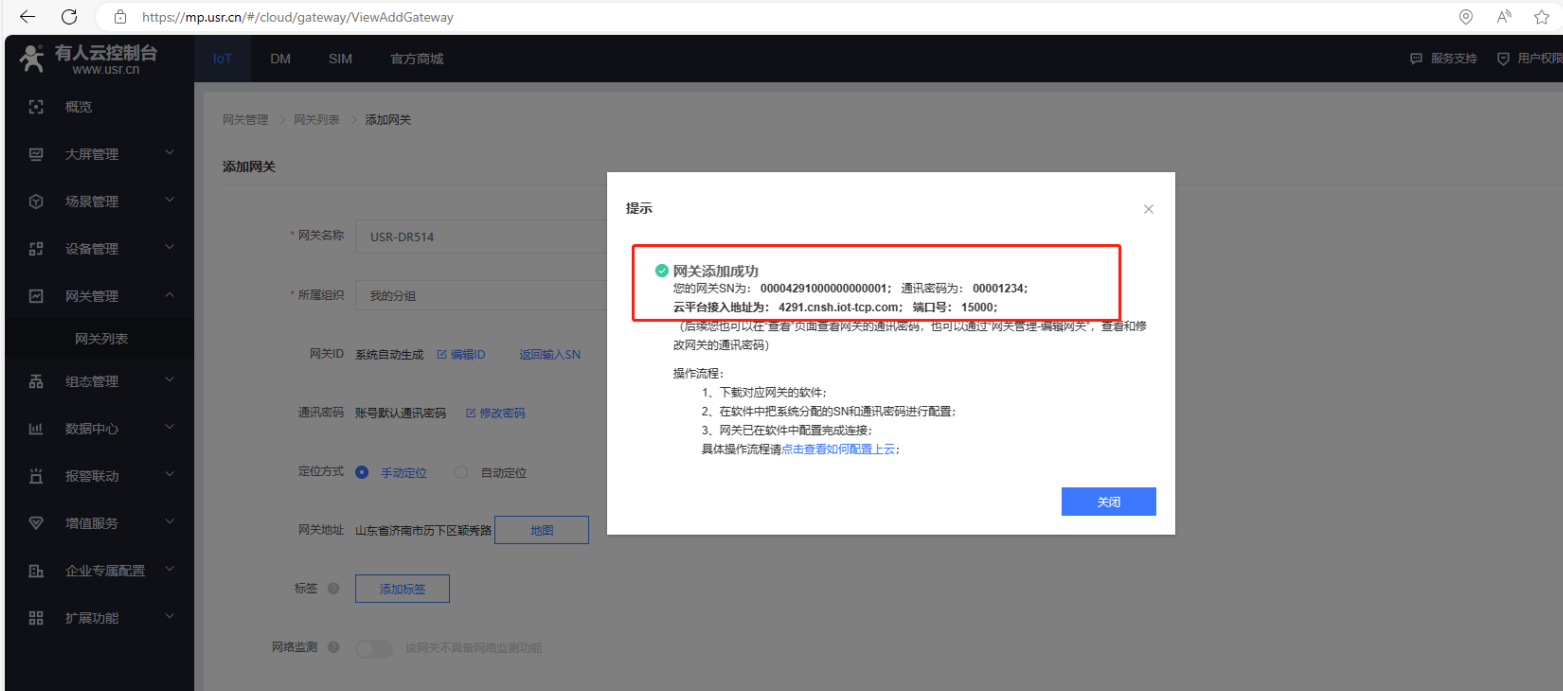
Task: Click the 报警联动 alarm icon
Action: pyautogui.click(x=36, y=476)
